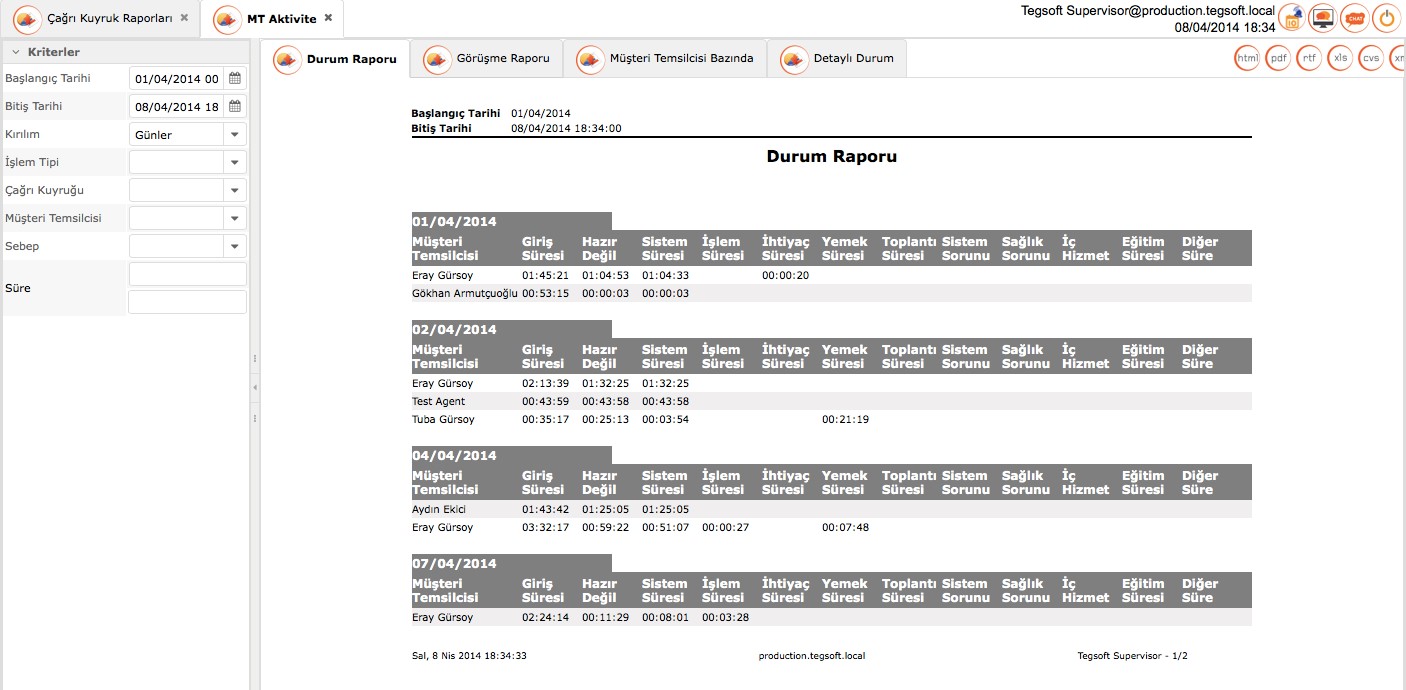Click the İşlem Süresi value 00:03:28
The width and height of the screenshot is (1406, 690).
pyautogui.click(x=725, y=618)
